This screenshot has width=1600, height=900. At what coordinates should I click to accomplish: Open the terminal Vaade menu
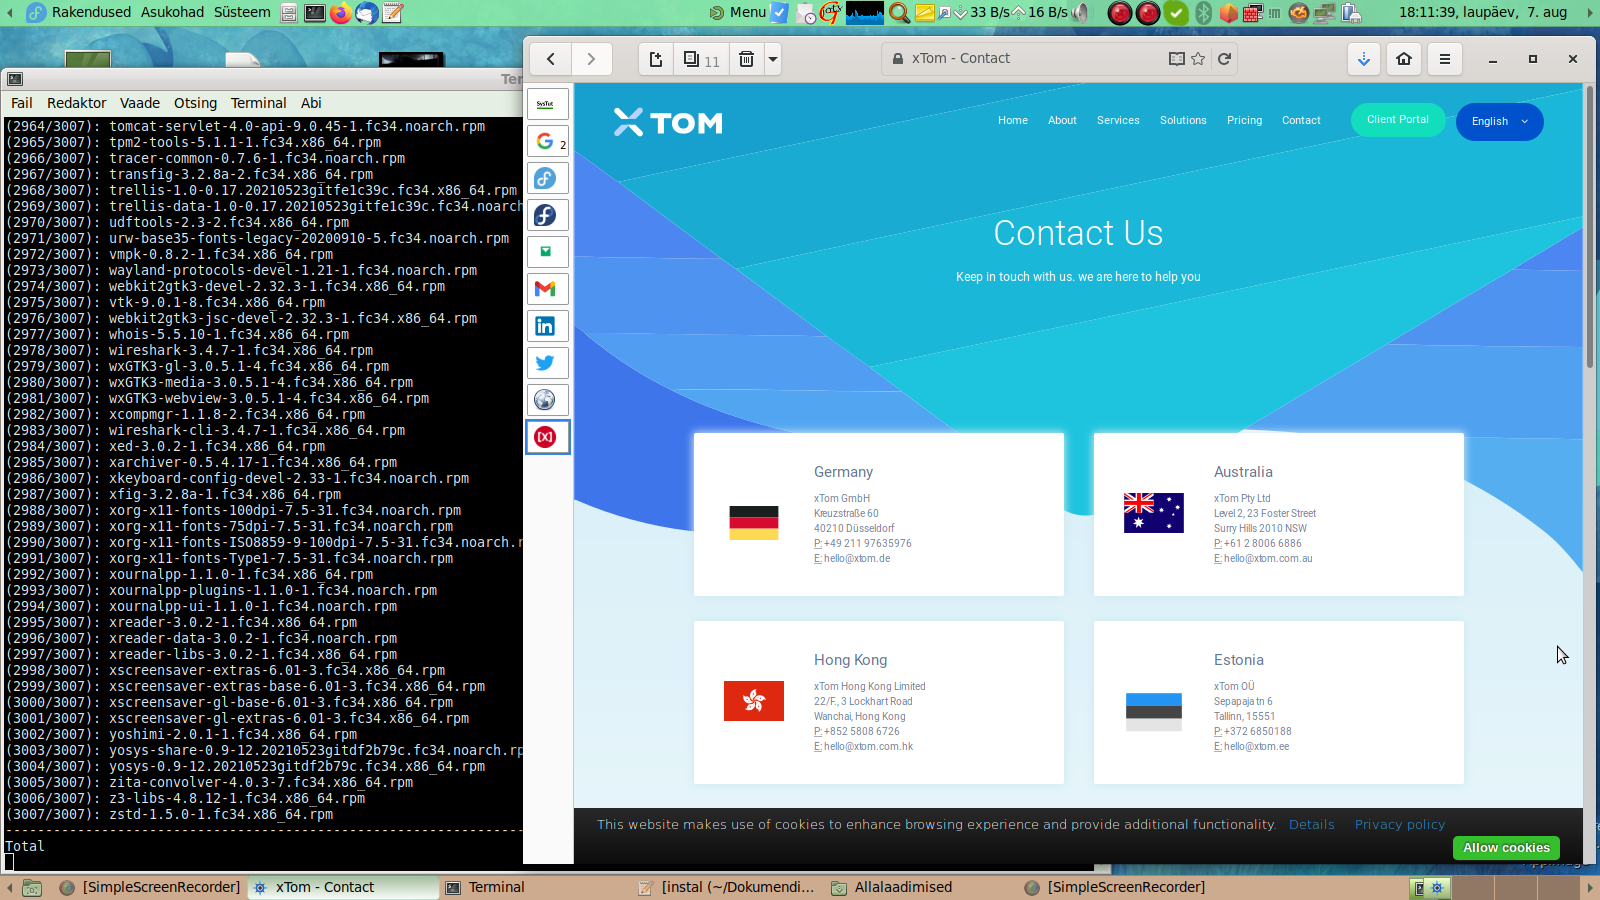pos(140,103)
